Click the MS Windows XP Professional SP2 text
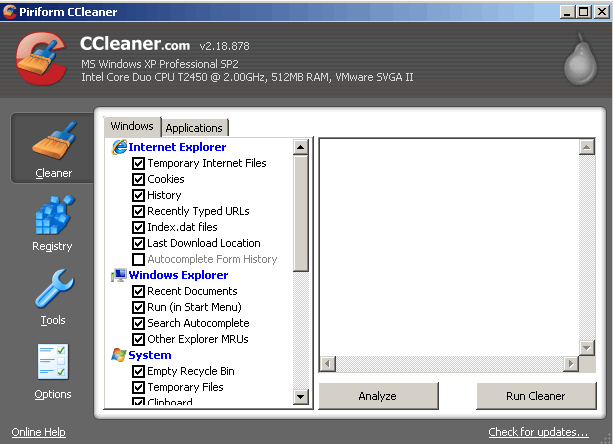The height and width of the screenshot is (444, 613). 160,64
